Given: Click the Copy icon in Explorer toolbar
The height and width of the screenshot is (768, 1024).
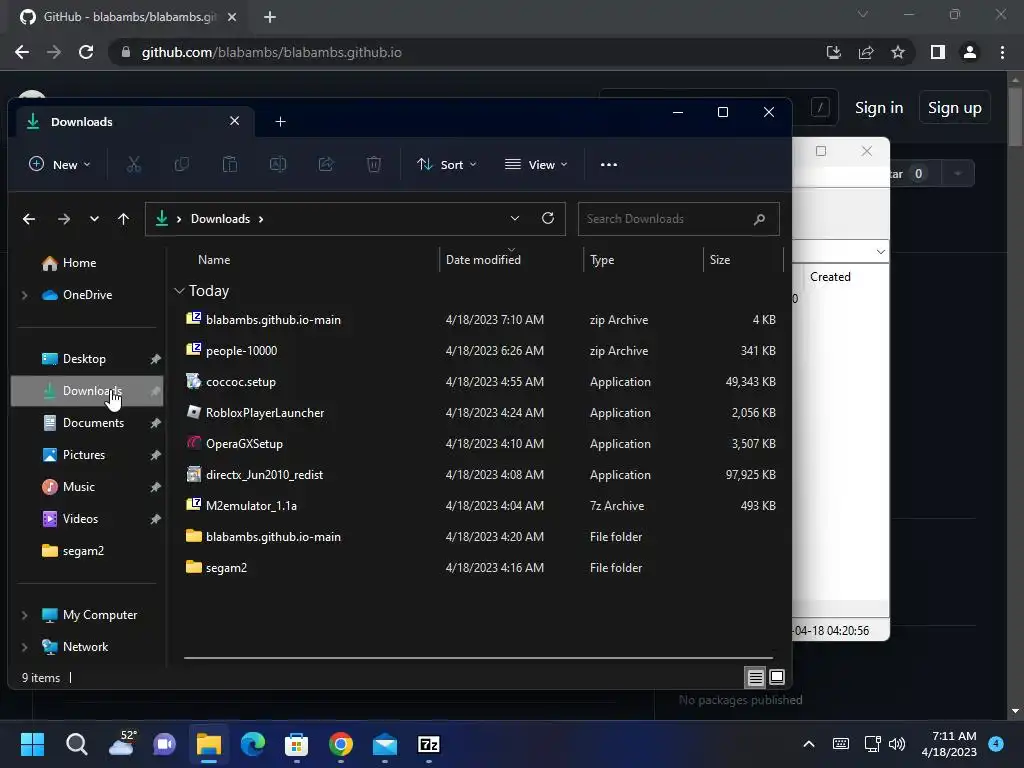Looking at the screenshot, I should (x=182, y=165).
